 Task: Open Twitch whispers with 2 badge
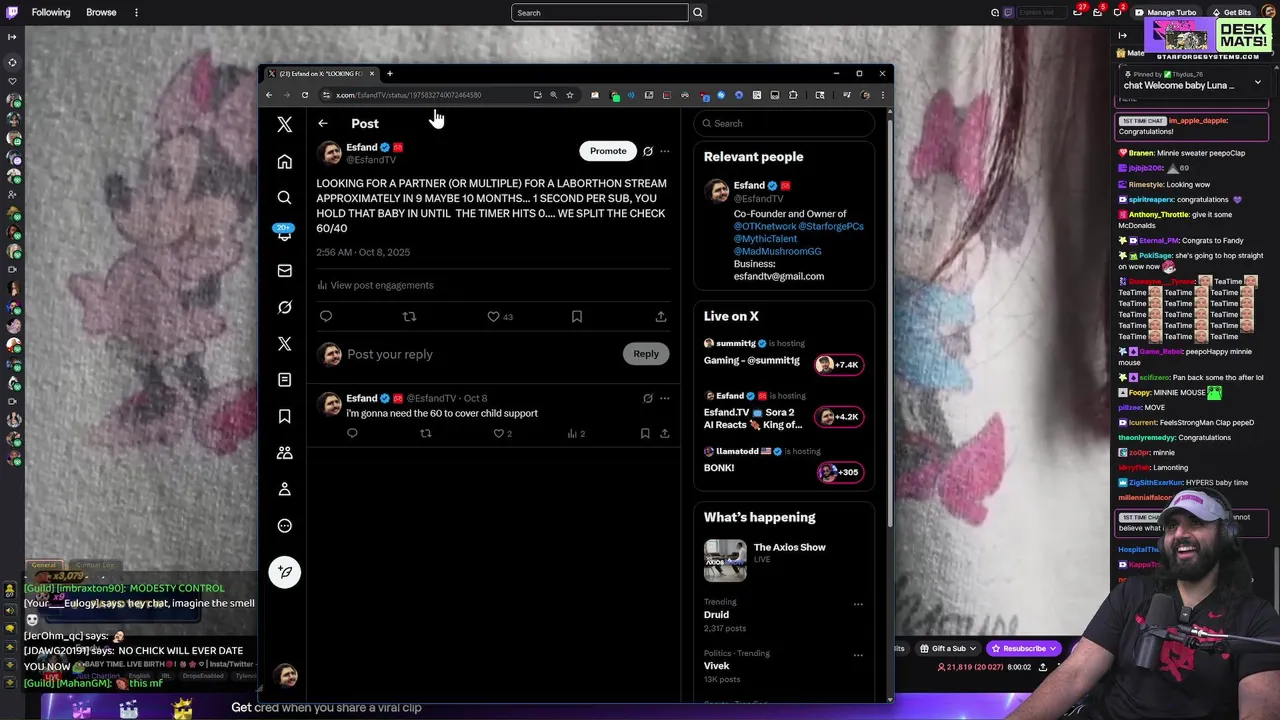point(1119,12)
